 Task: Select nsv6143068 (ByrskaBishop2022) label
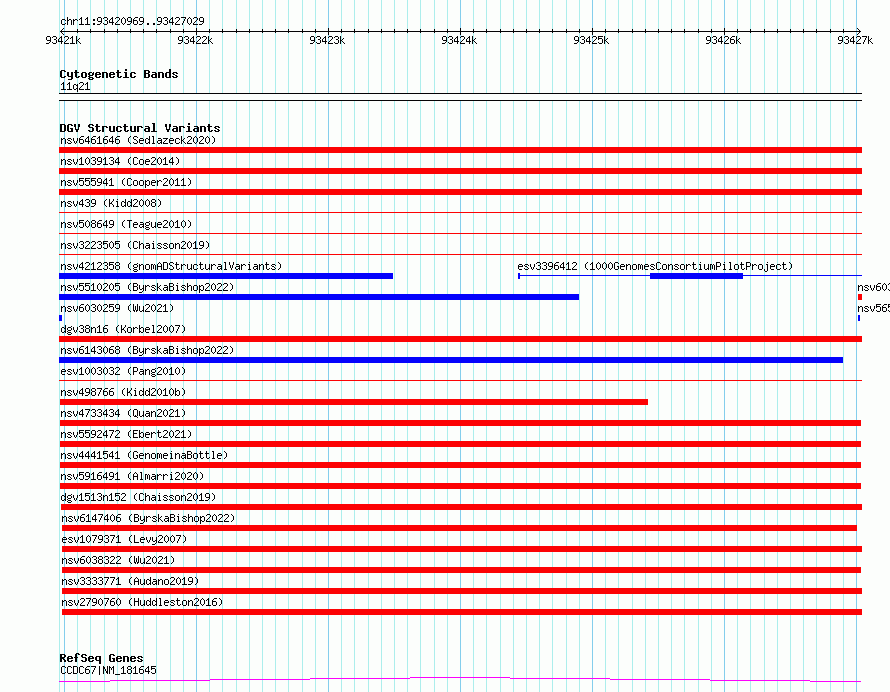147,350
